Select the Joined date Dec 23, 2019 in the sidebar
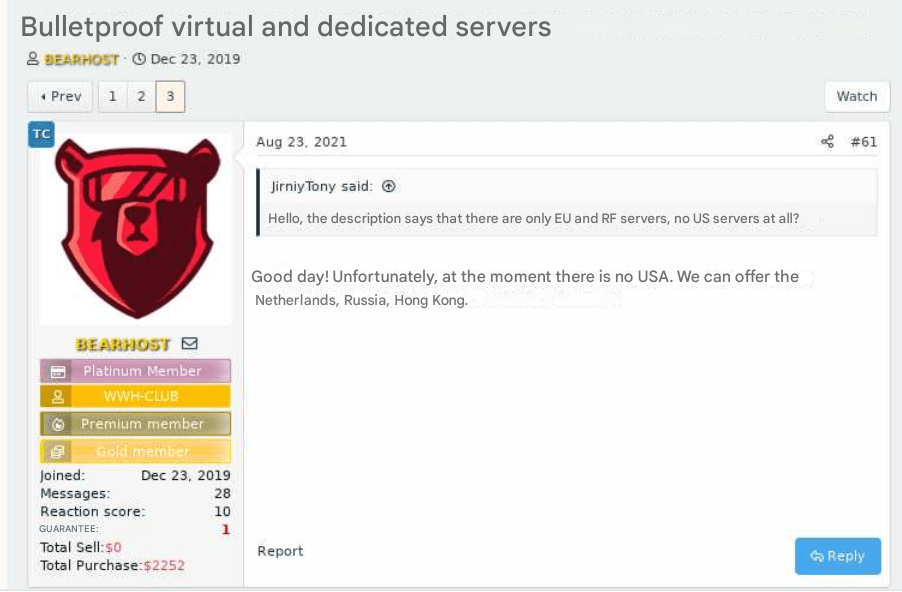This screenshot has width=902, height=592. [x=186, y=475]
